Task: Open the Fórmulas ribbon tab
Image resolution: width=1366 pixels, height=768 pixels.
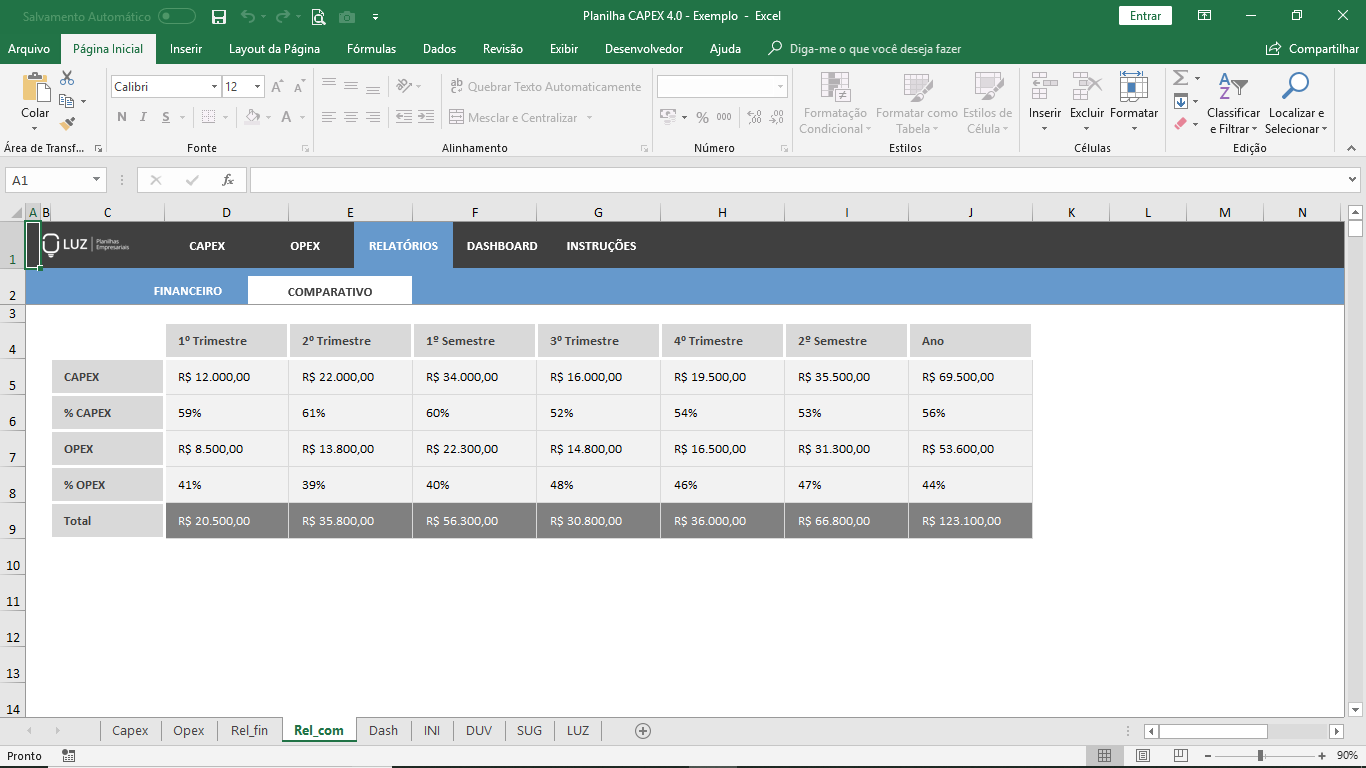Action: (371, 49)
